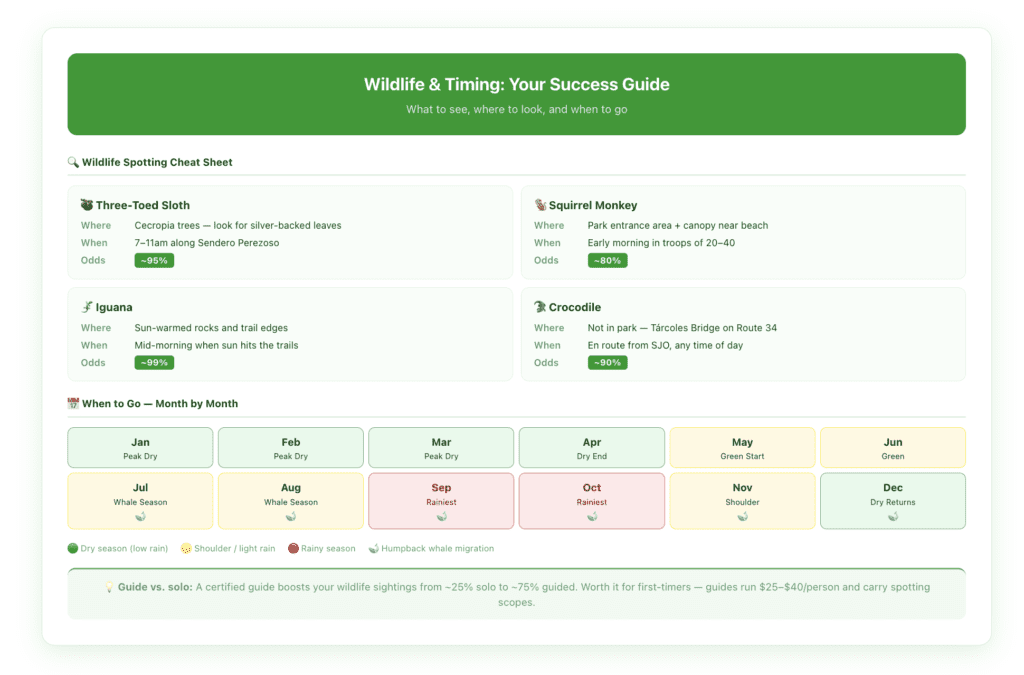Click the crocodile icon in the Crocodile card
The height and width of the screenshot is (675, 1024).
(x=540, y=307)
